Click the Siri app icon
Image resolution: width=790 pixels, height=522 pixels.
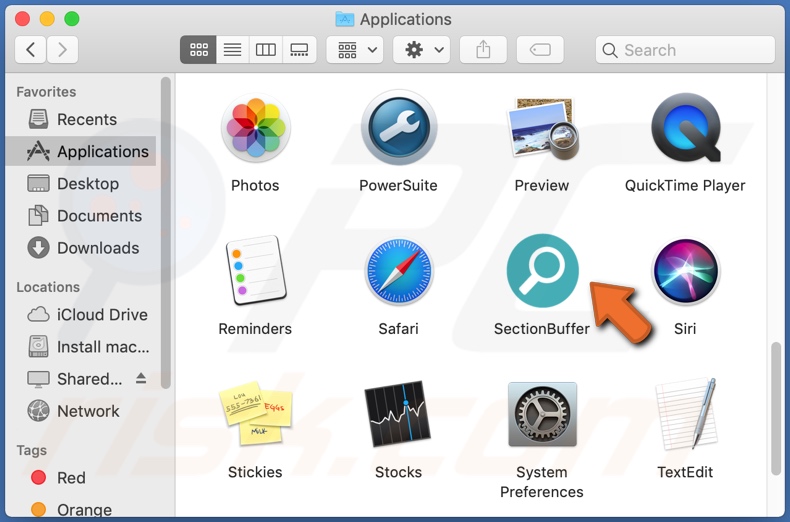tap(685, 271)
